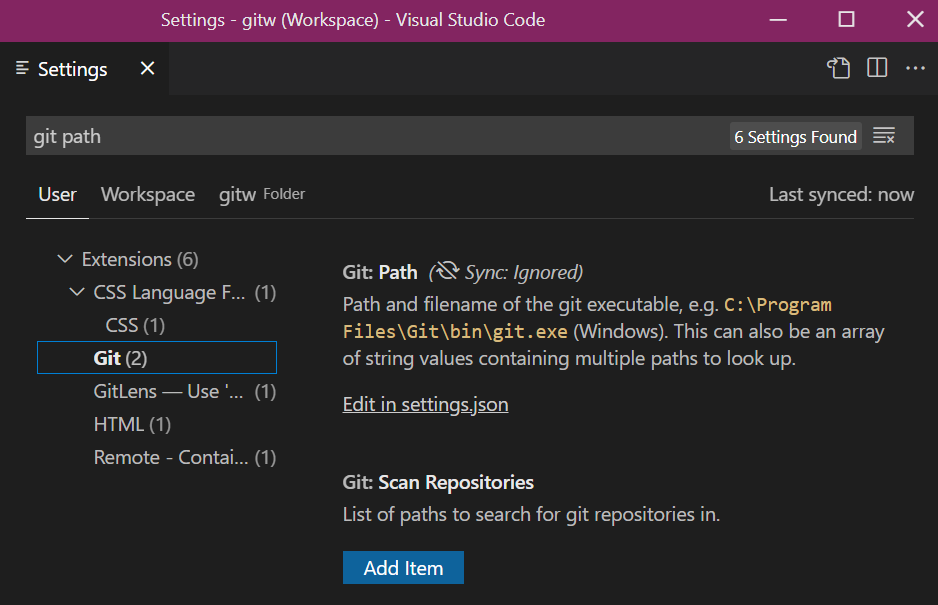Close the Visual Studio Code window
938x605 pixels.
[x=915, y=20]
